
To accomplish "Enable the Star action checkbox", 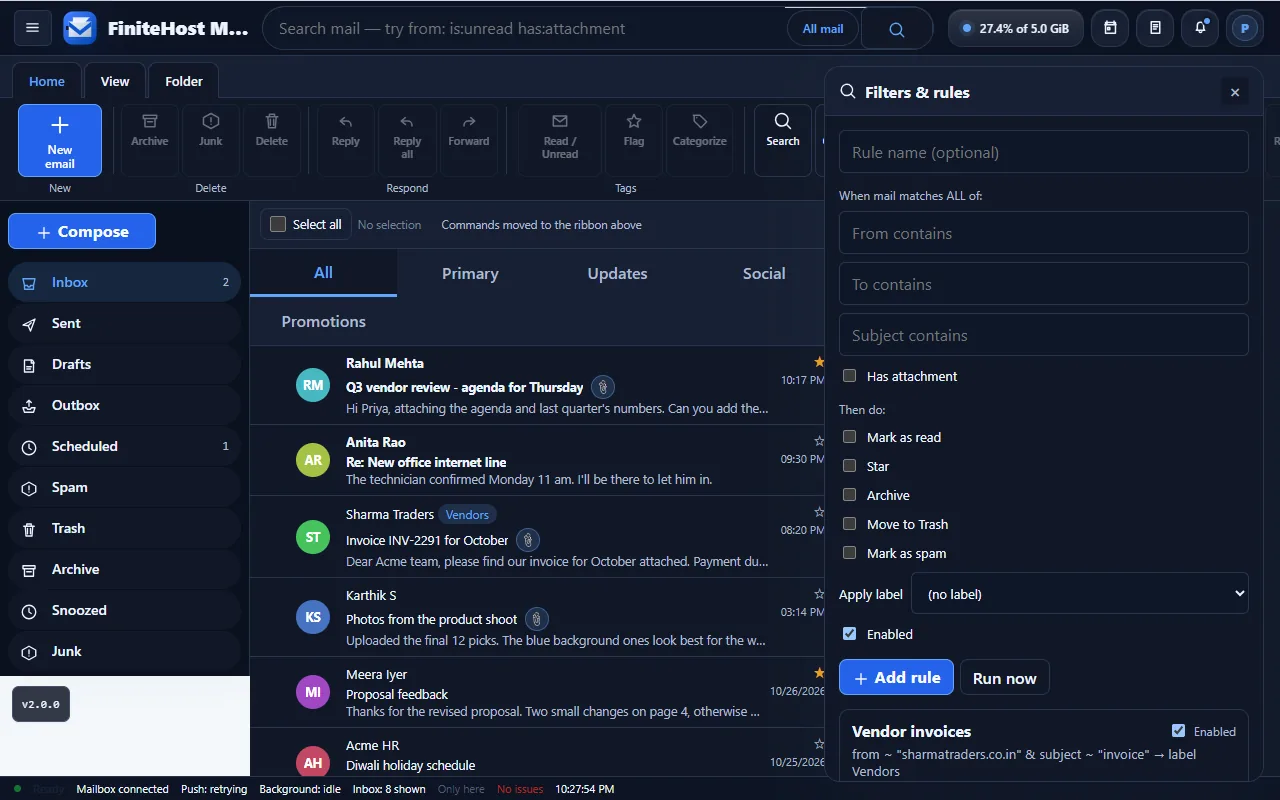I will click(x=849, y=466).
